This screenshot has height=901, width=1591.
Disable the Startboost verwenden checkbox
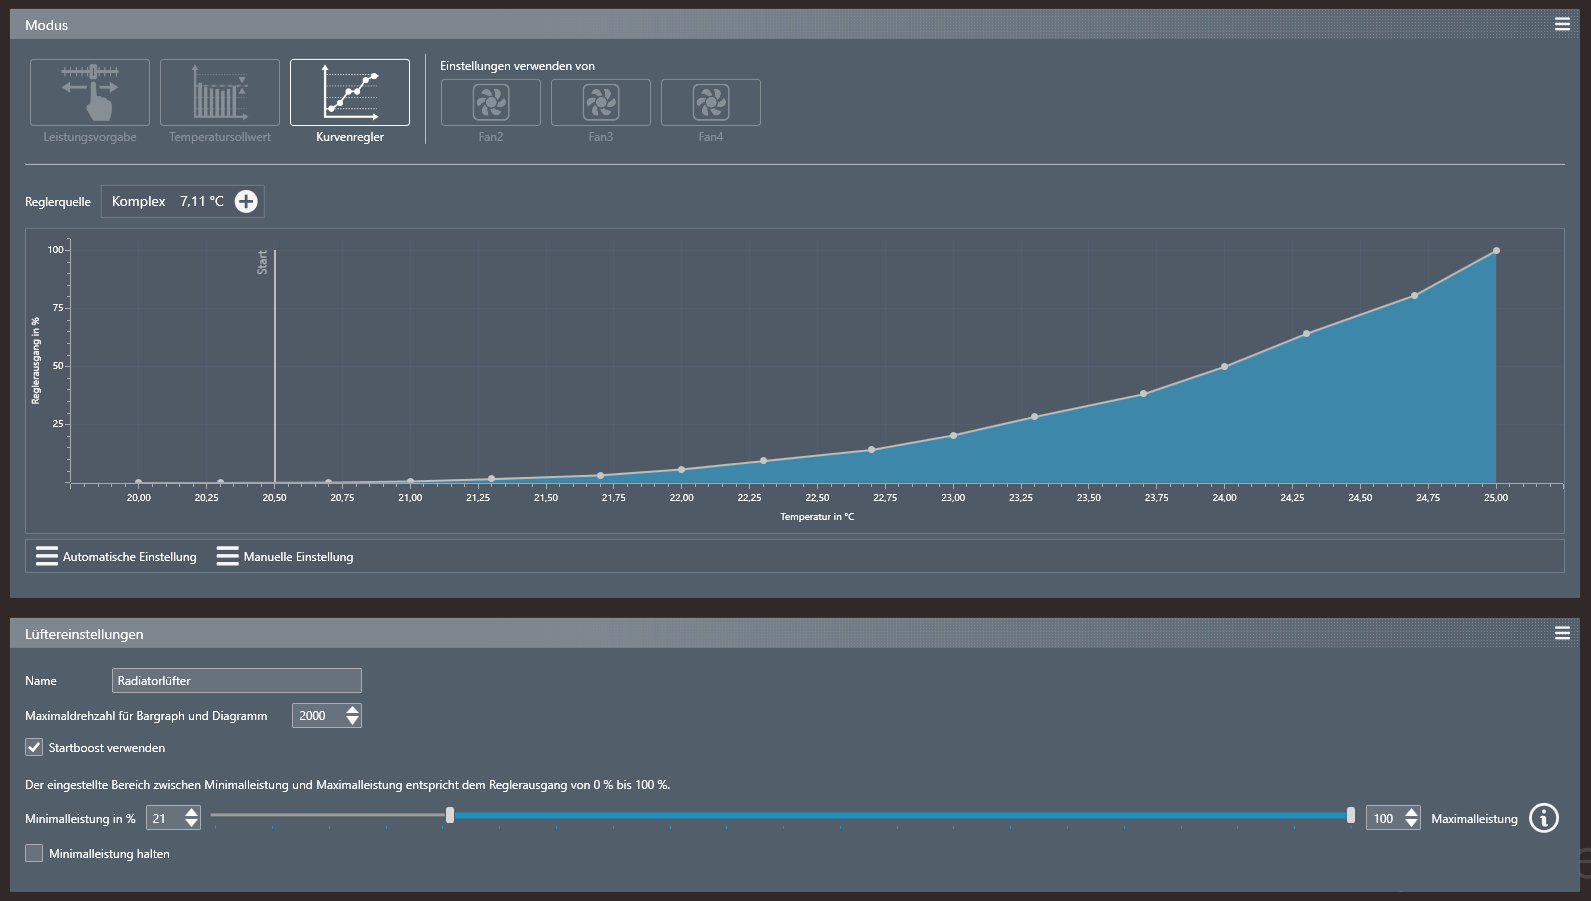pyautogui.click(x=34, y=747)
